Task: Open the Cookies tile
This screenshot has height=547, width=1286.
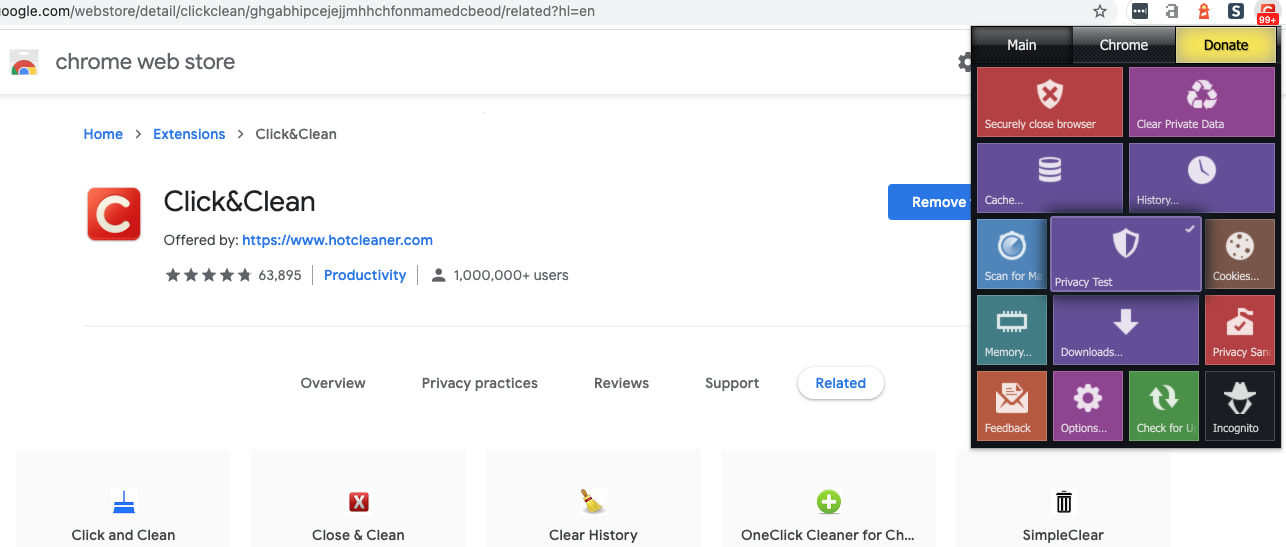Action: (x=1240, y=253)
